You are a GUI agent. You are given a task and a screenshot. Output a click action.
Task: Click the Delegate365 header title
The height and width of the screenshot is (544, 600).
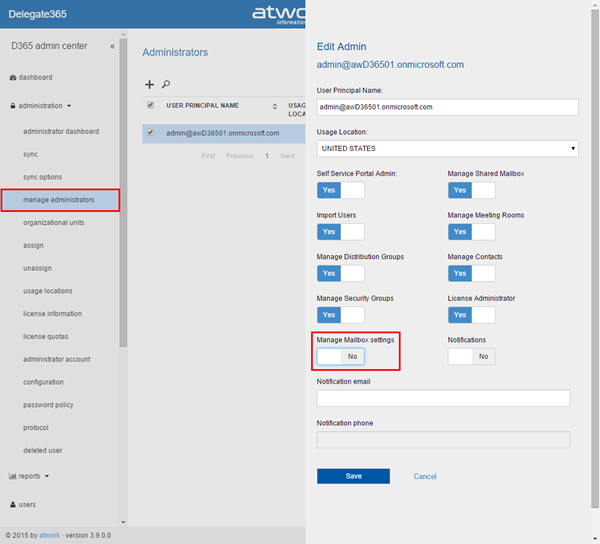38,14
